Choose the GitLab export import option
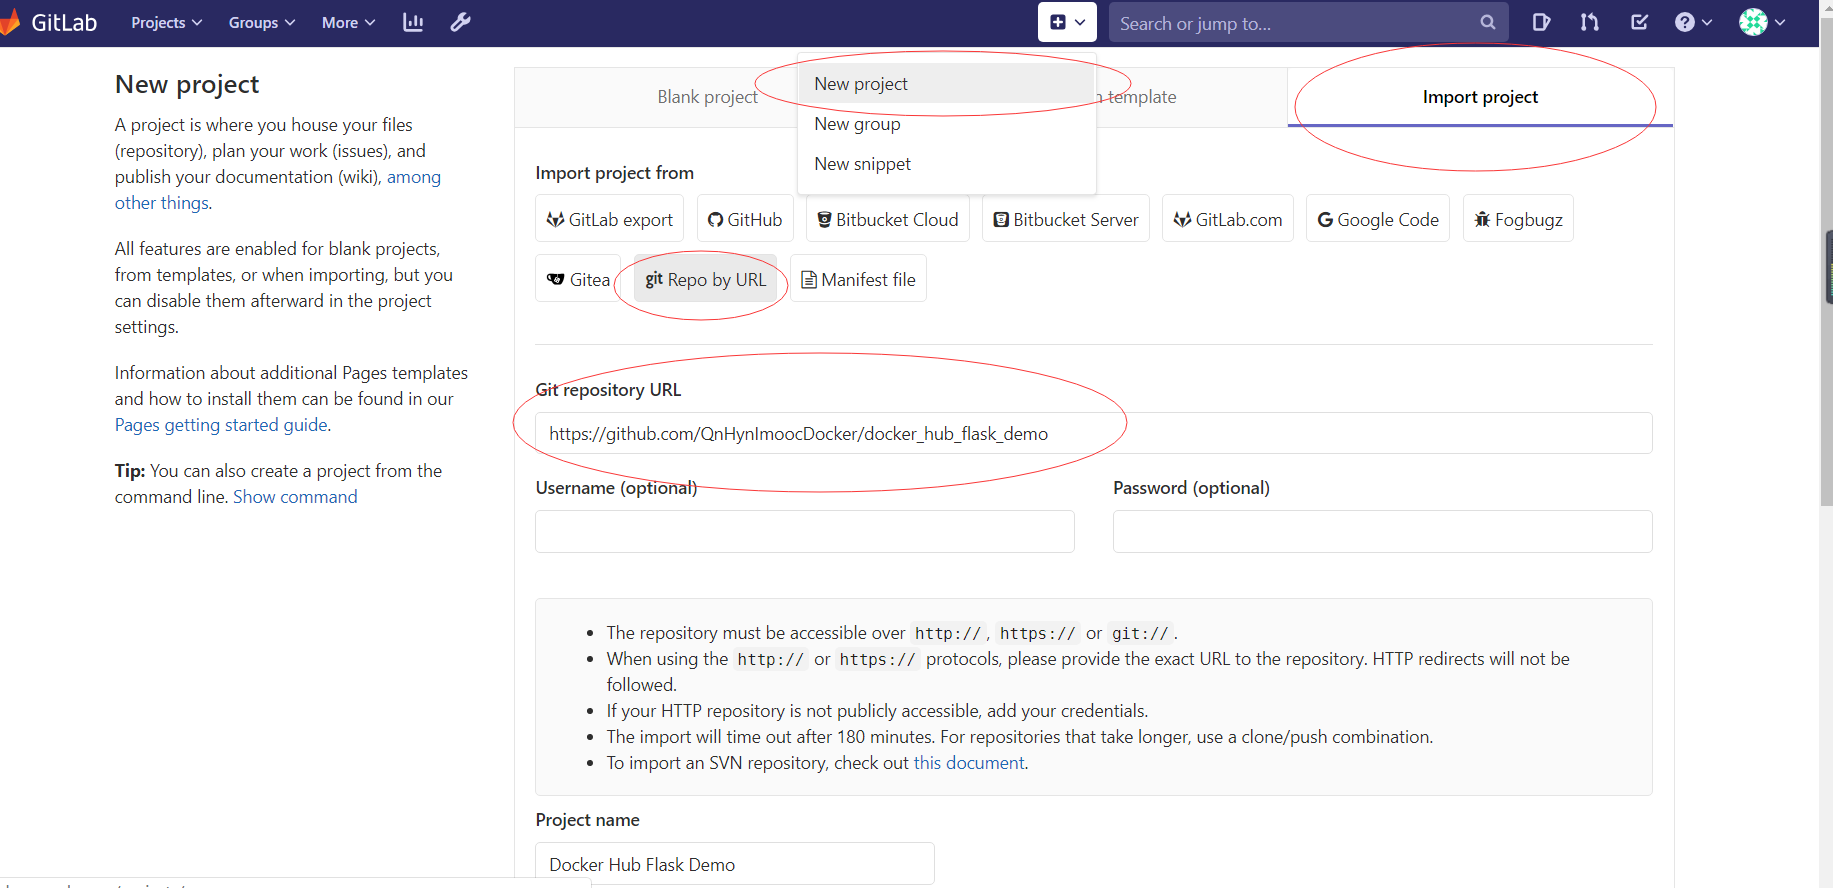 (x=610, y=219)
